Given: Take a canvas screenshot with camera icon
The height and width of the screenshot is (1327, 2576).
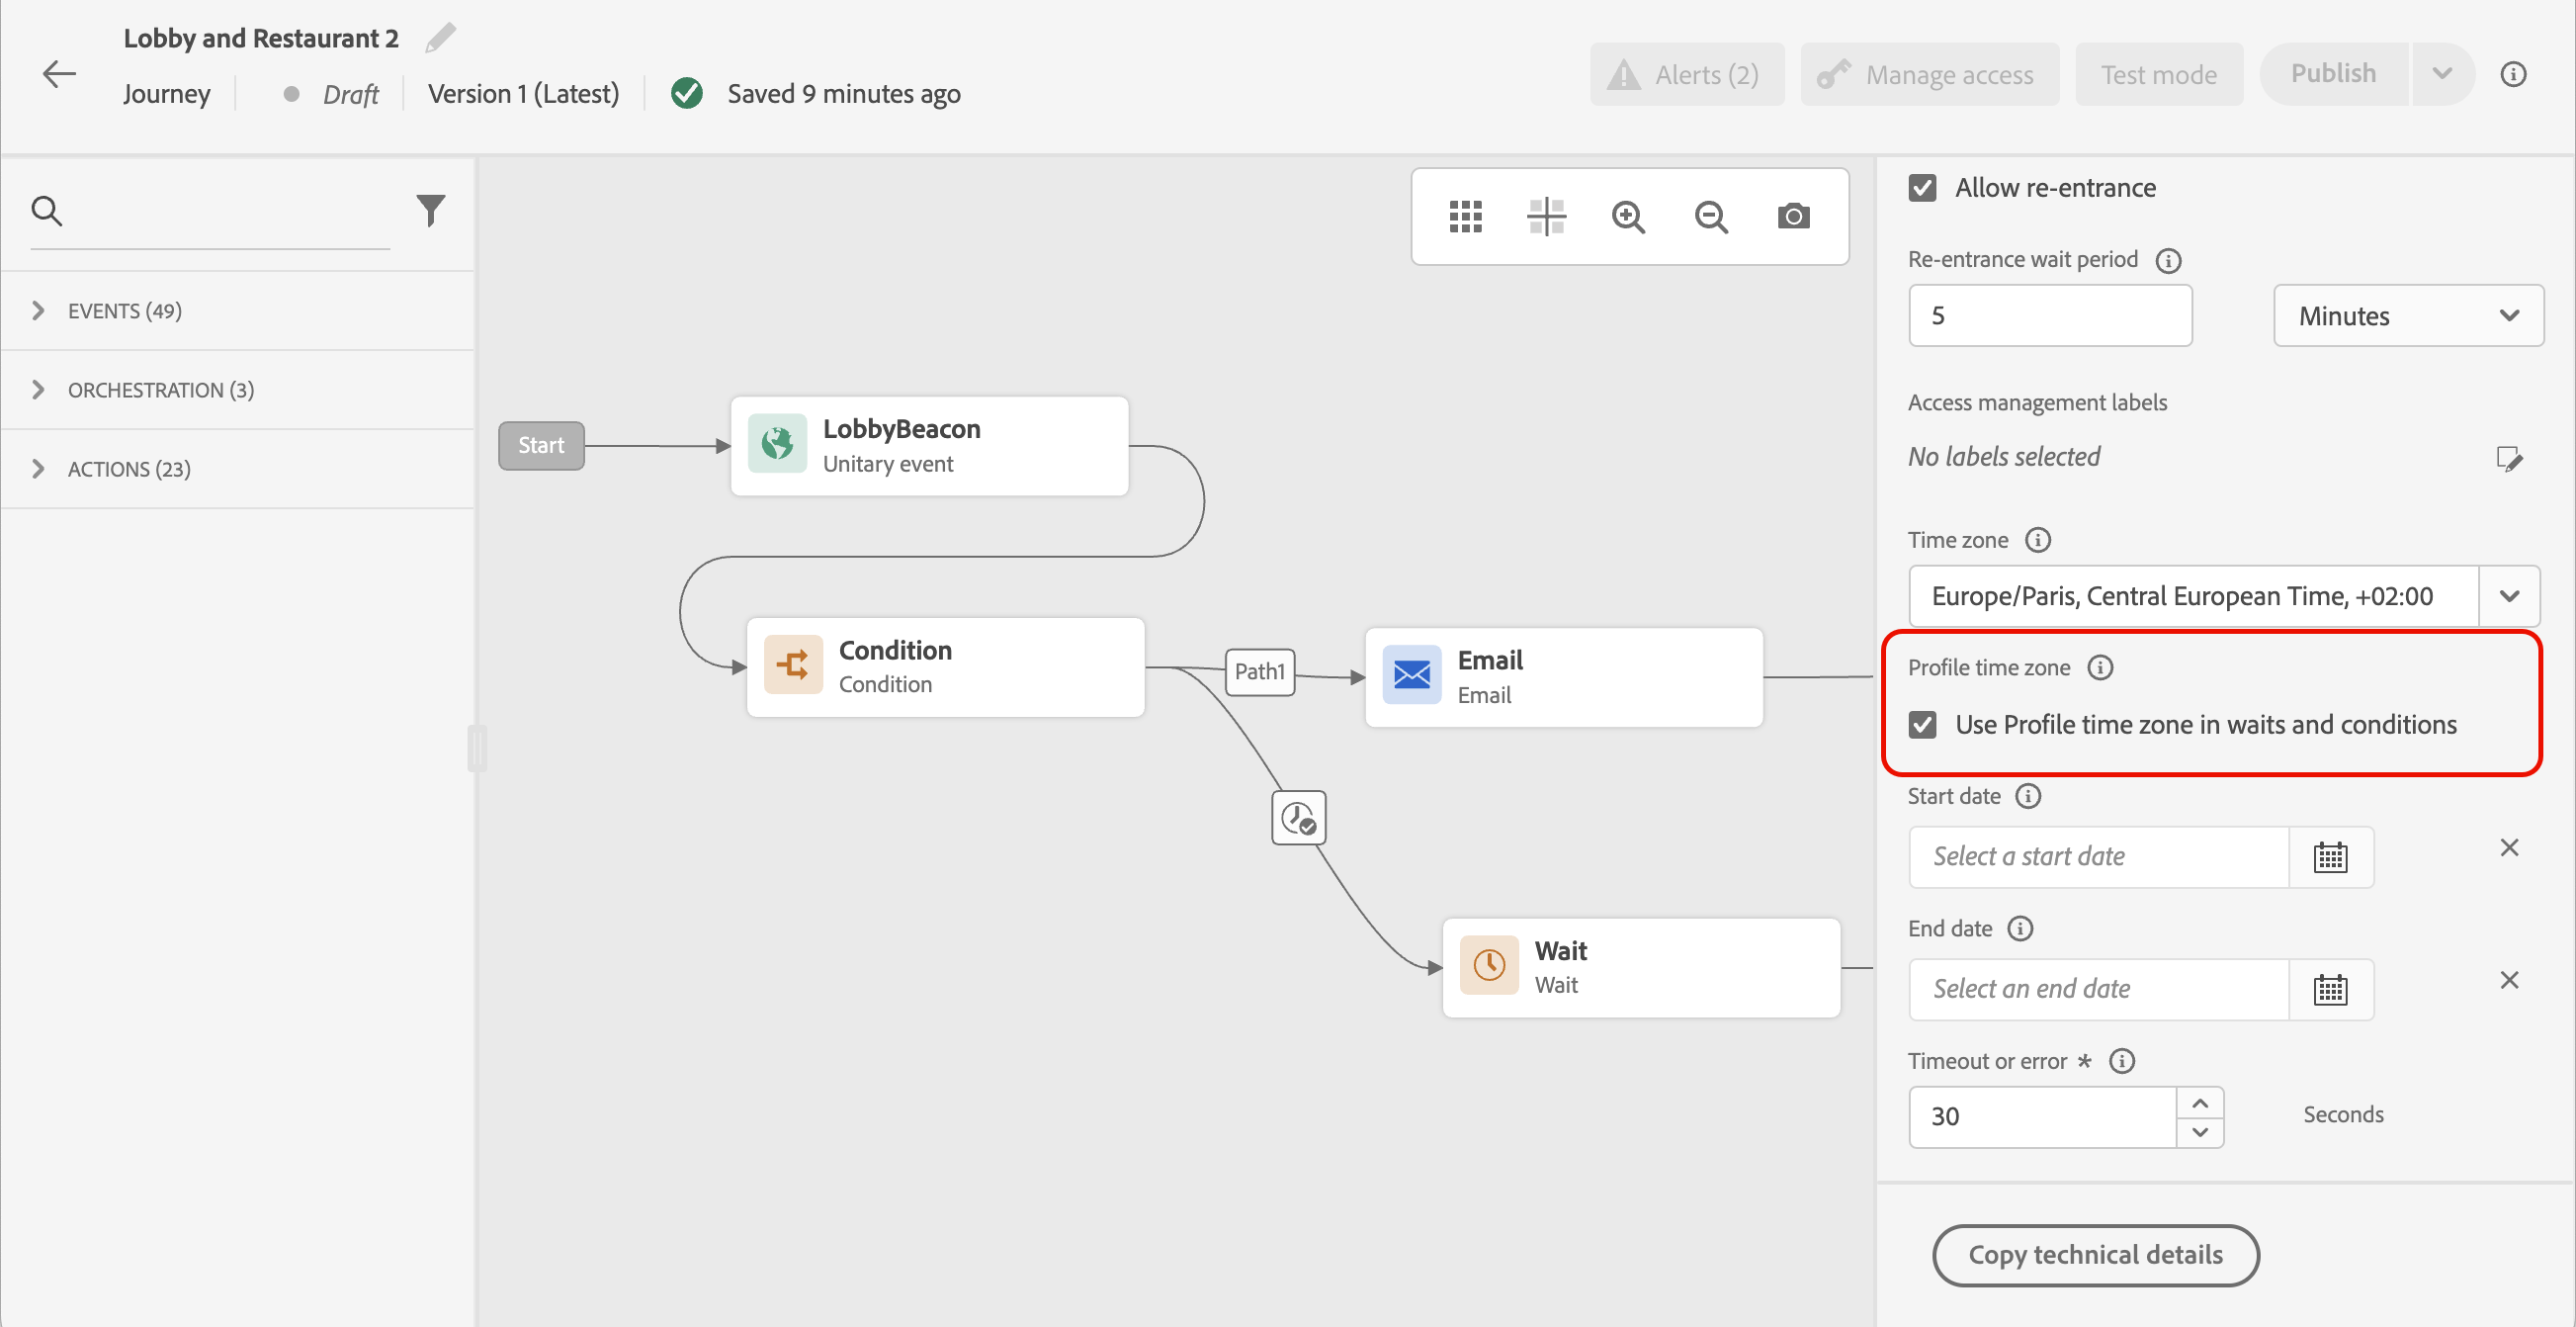Looking at the screenshot, I should 1793,216.
